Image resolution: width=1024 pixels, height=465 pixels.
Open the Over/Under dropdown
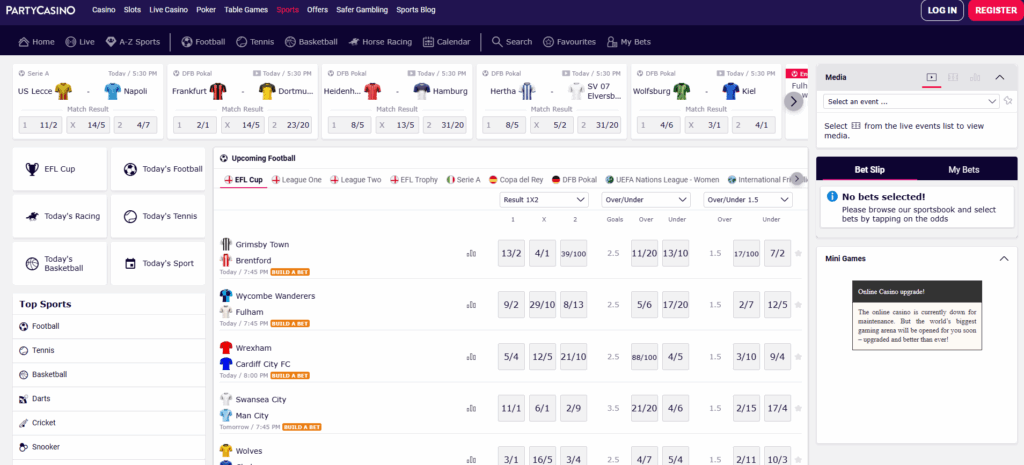pos(646,200)
